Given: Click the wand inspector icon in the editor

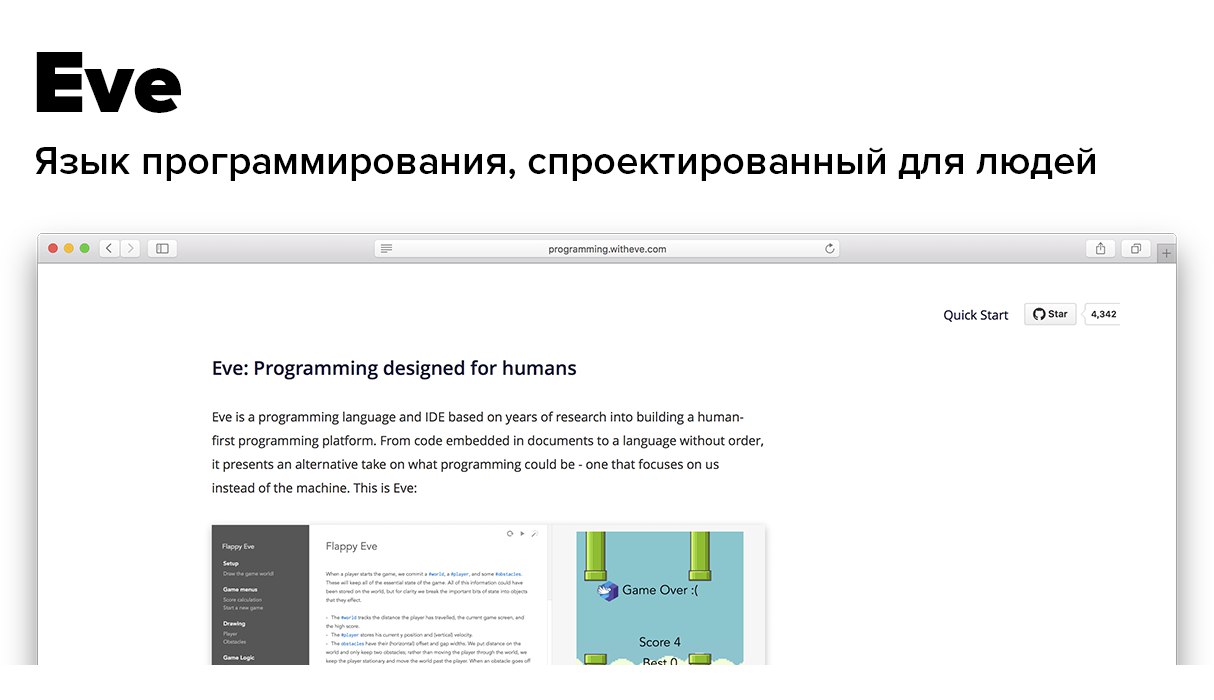Looking at the screenshot, I should click(x=534, y=534).
